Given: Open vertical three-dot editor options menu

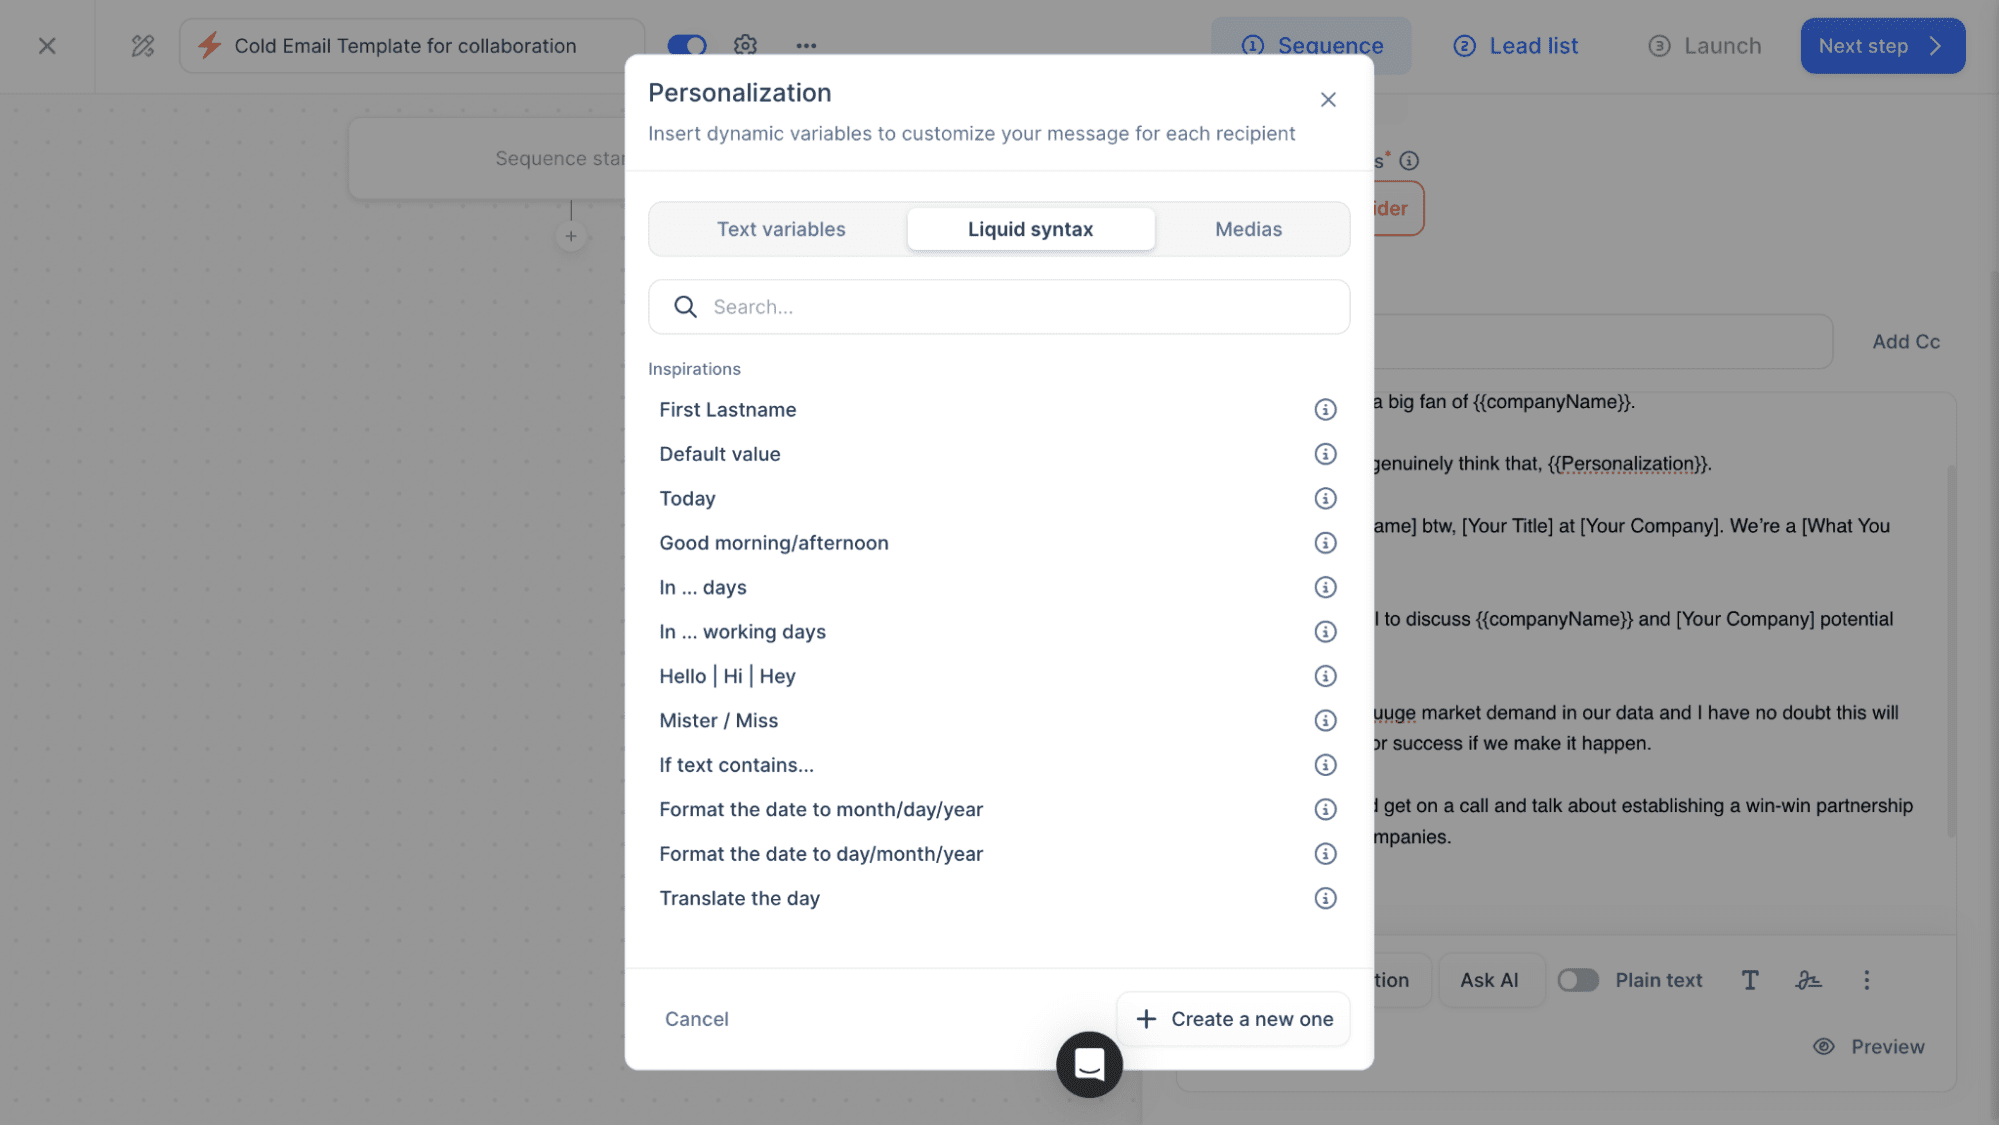Looking at the screenshot, I should (1866, 980).
